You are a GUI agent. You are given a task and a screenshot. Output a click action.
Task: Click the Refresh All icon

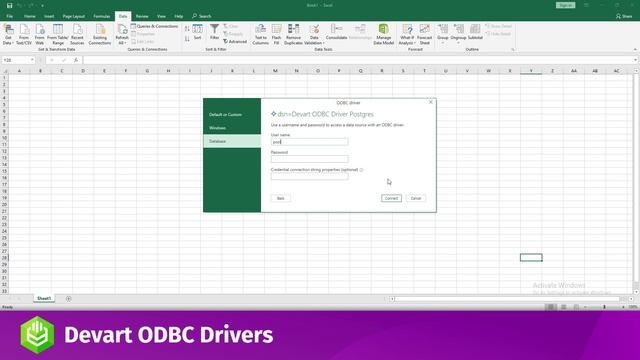pyautogui.click(x=122, y=30)
